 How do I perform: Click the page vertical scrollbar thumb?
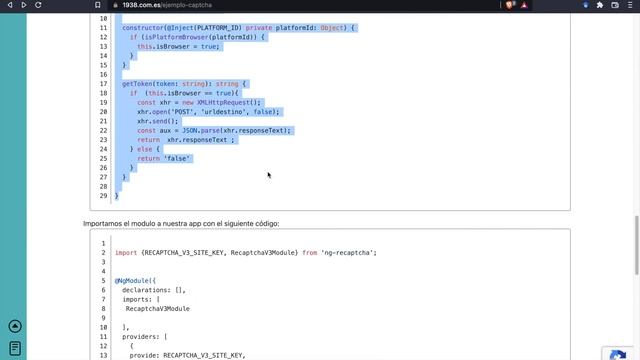pyautogui.click(x=636, y=245)
